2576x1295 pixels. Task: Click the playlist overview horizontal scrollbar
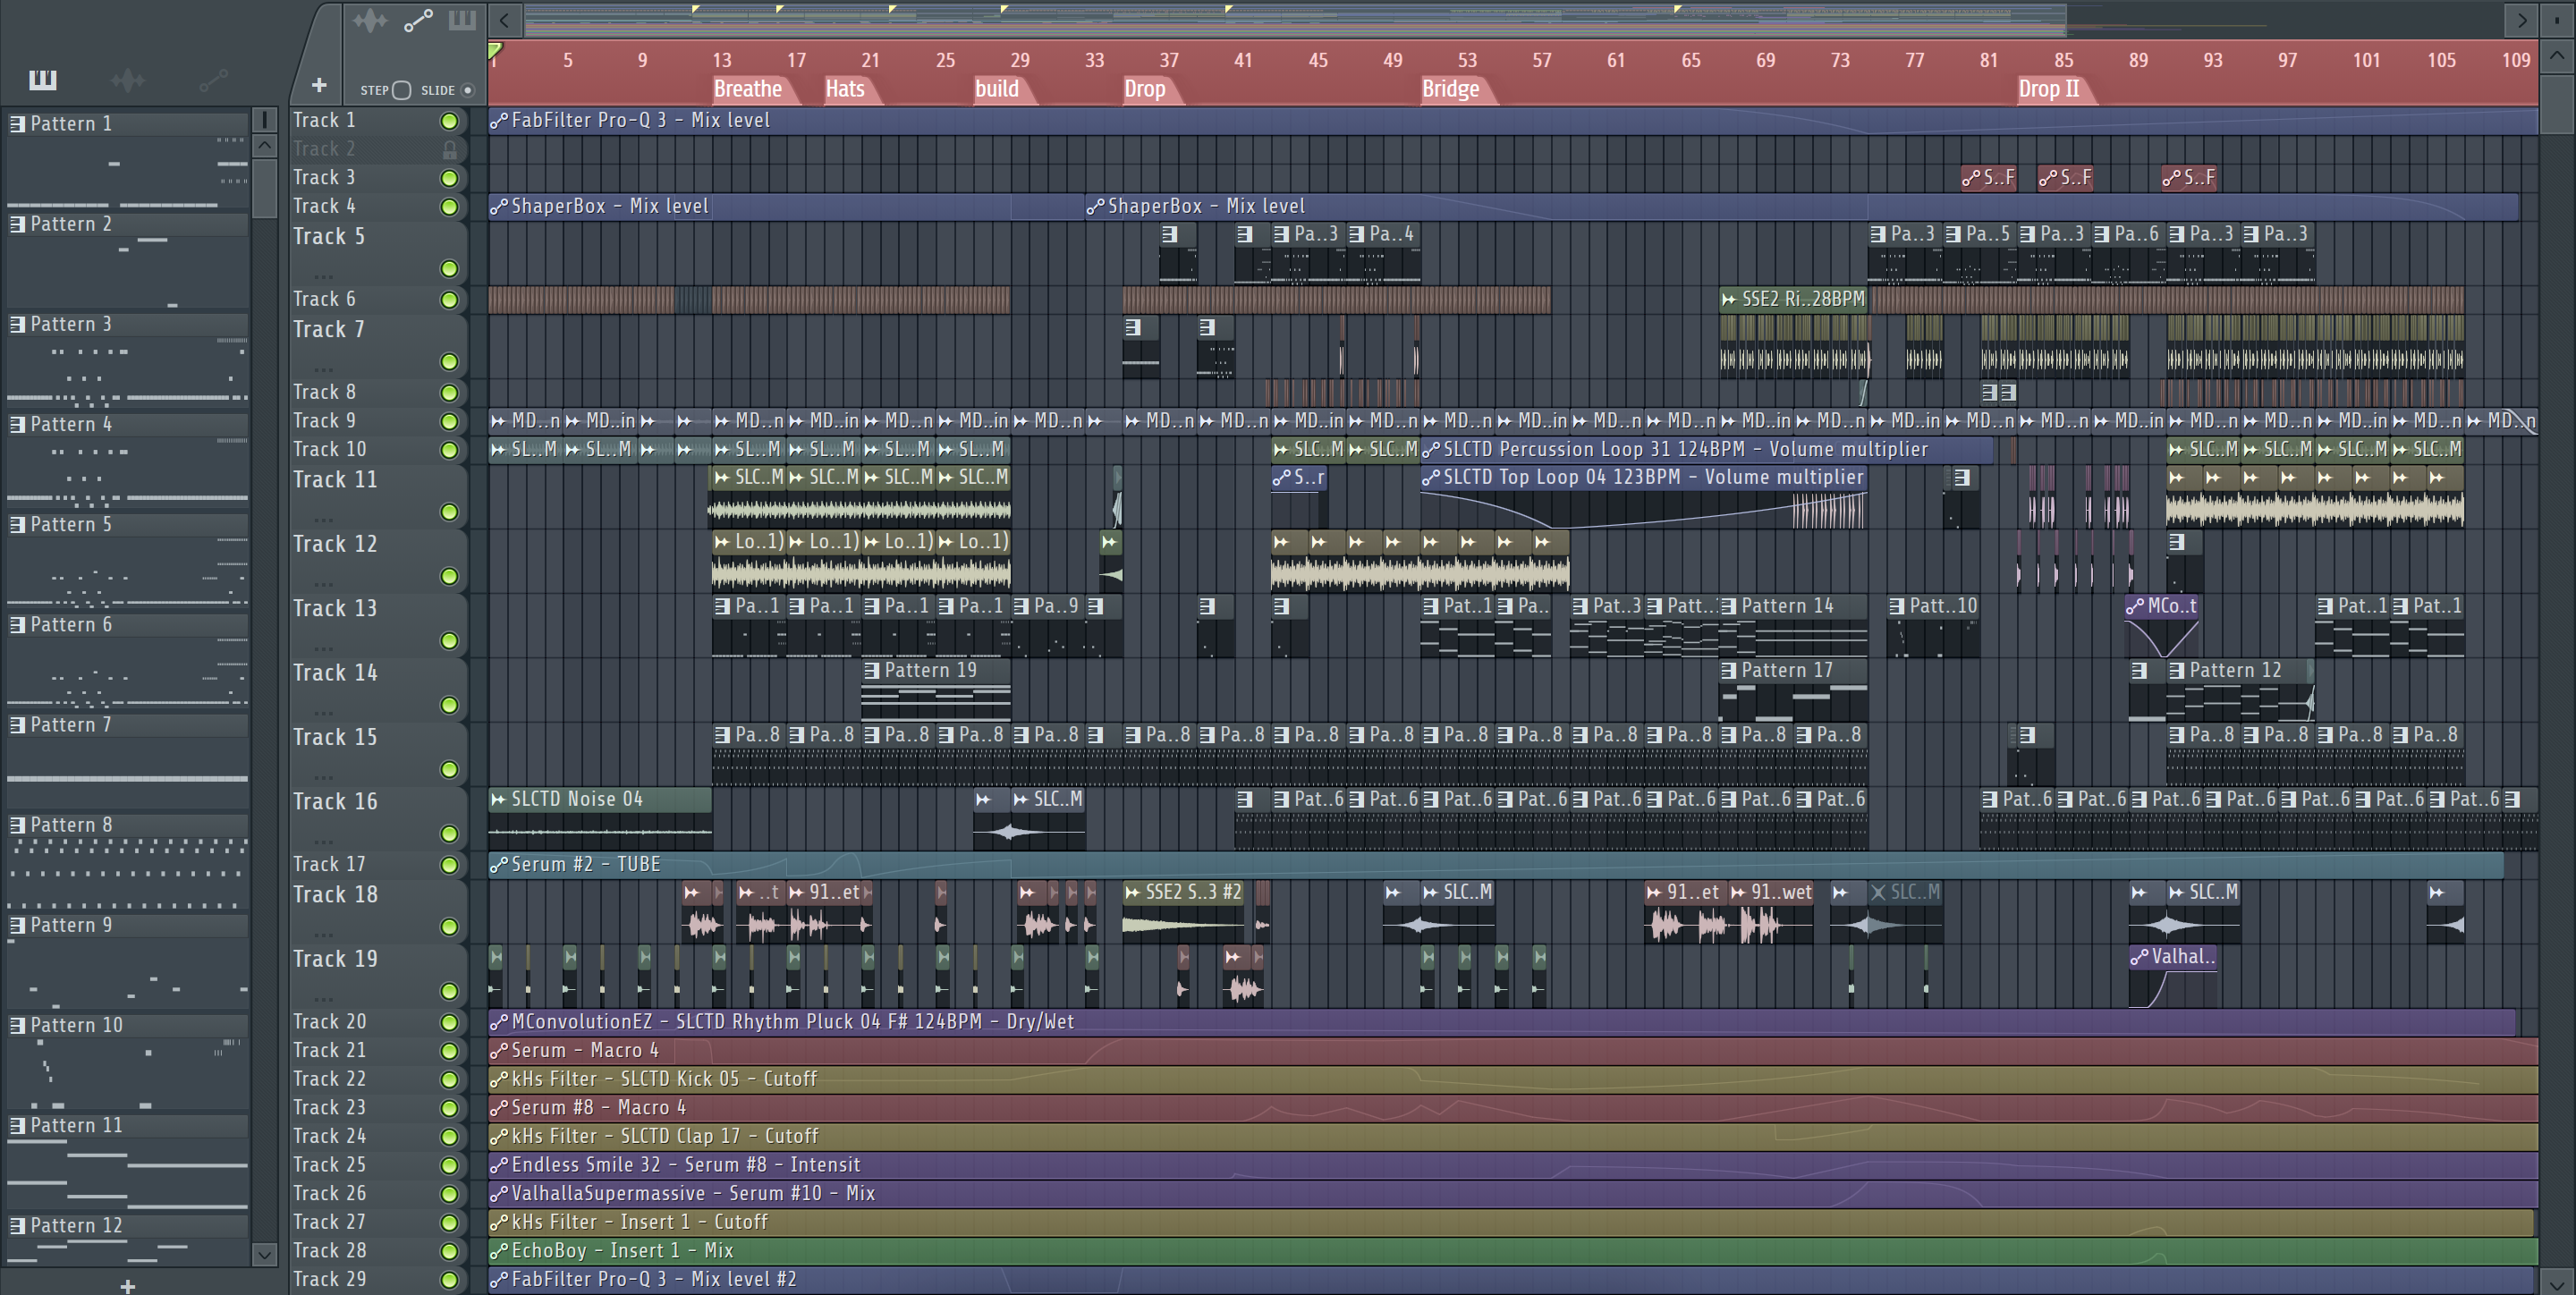[x=1295, y=19]
